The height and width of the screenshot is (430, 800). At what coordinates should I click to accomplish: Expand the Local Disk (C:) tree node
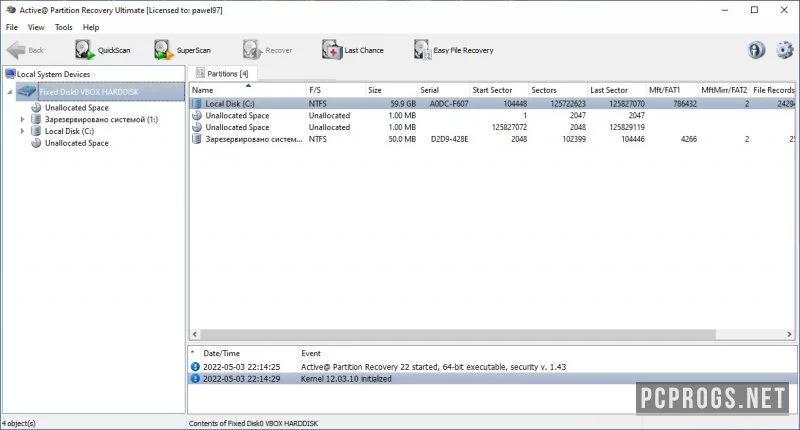tap(22, 131)
